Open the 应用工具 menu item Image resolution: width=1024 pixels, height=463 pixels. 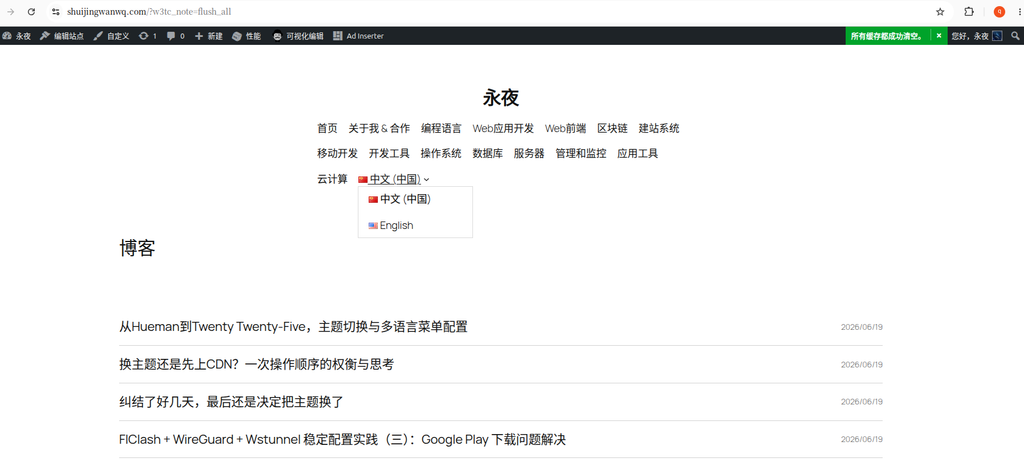click(x=637, y=153)
